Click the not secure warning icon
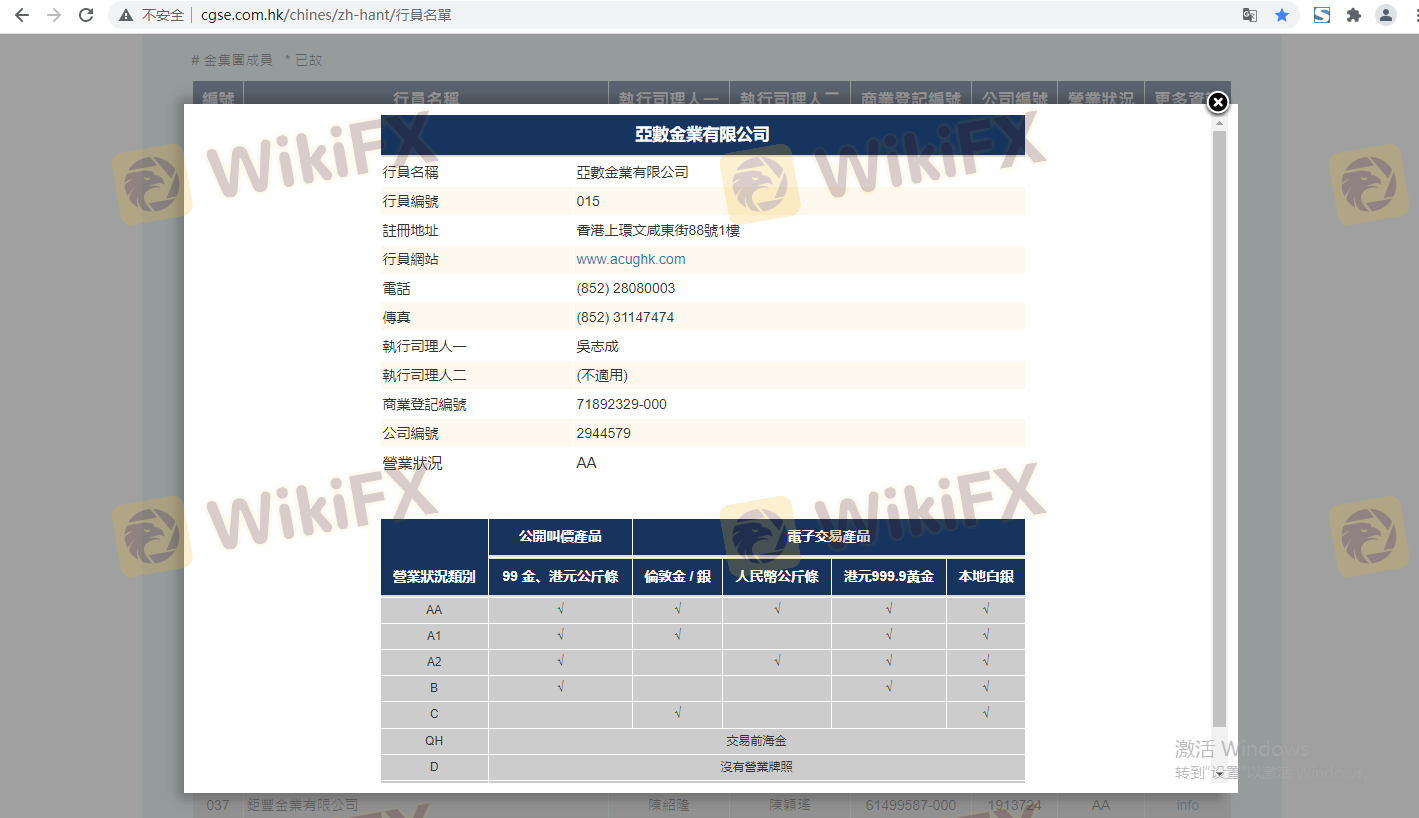This screenshot has height=818, width=1419. point(126,15)
